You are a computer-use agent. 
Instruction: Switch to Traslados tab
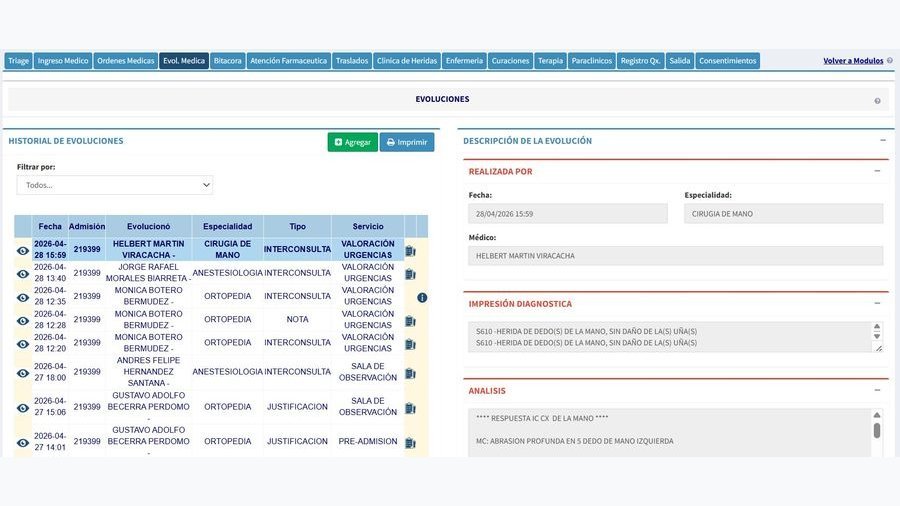pyautogui.click(x=352, y=61)
